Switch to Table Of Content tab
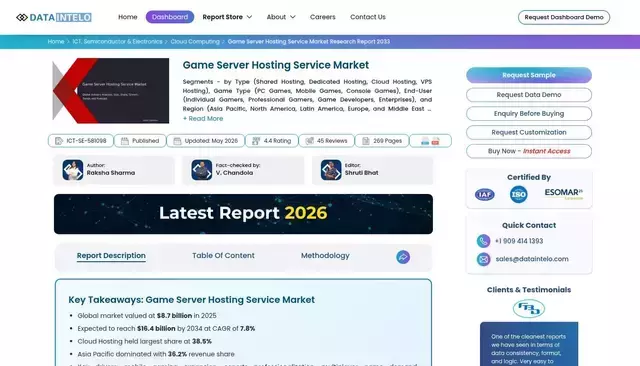640x366 pixels. (223, 256)
